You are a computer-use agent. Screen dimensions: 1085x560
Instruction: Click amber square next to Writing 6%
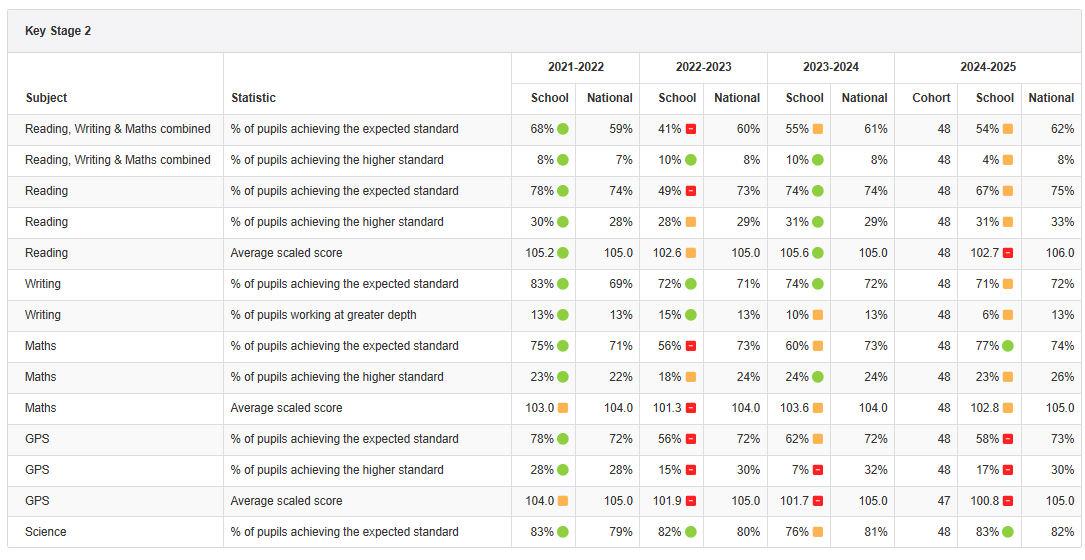(1008, 315)
